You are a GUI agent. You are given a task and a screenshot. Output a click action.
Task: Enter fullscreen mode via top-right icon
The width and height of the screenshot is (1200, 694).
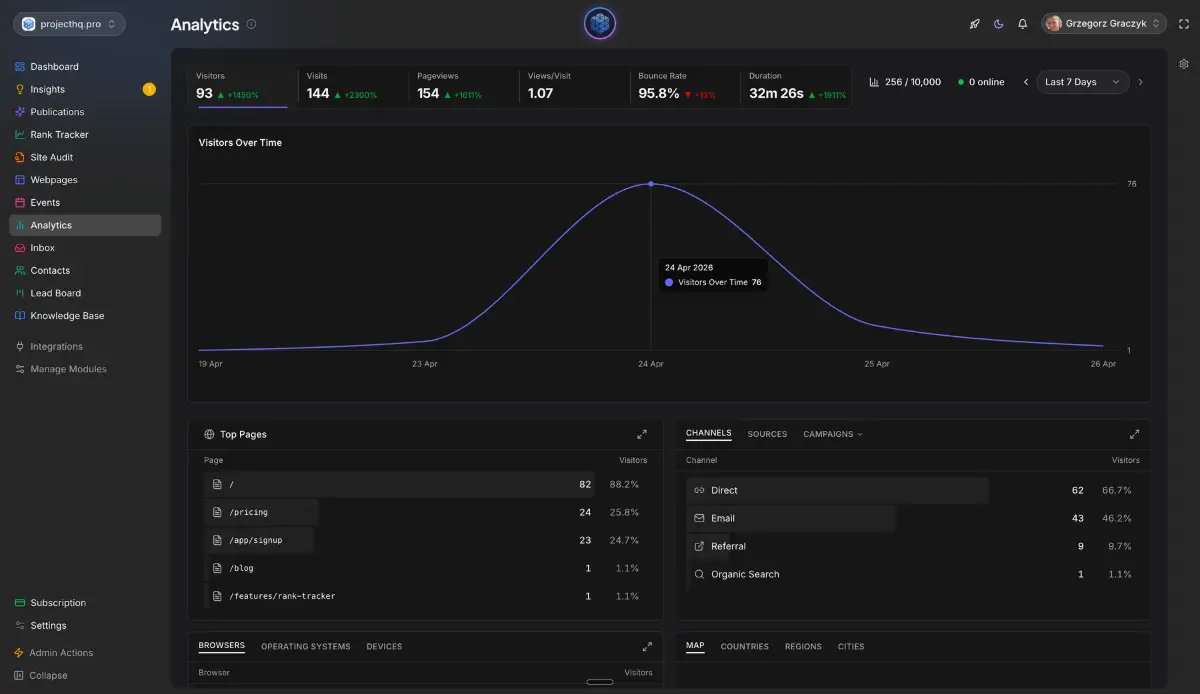[x=1184, y=24]
